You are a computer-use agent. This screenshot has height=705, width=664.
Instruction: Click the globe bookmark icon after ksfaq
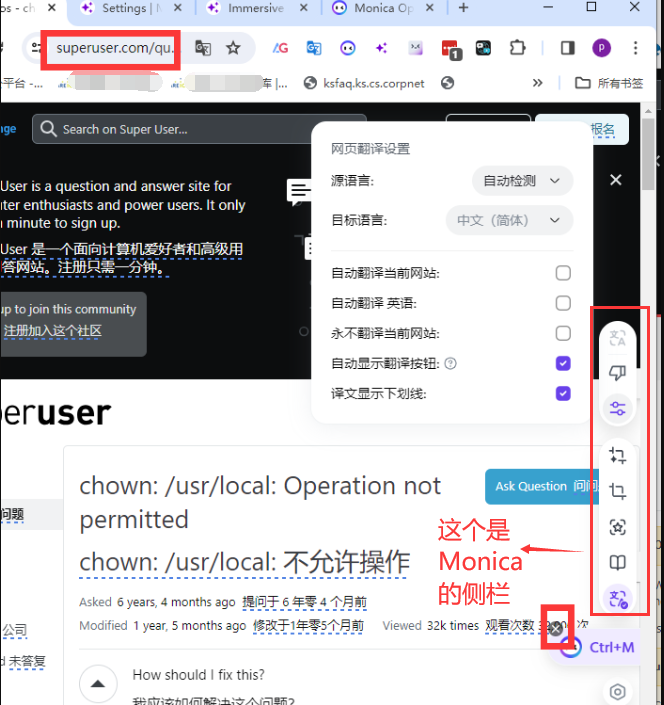(x=447, y=83)
